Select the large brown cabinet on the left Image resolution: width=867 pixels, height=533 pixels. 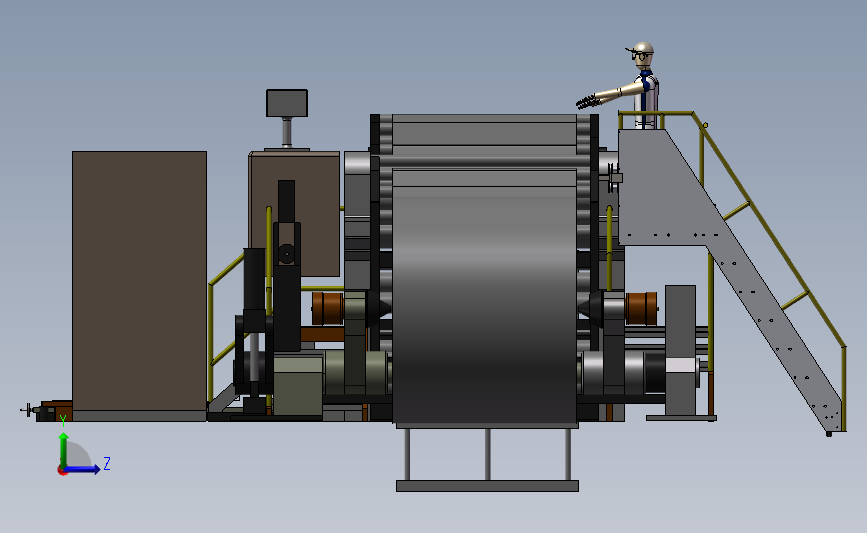click(x=139, y=281)
